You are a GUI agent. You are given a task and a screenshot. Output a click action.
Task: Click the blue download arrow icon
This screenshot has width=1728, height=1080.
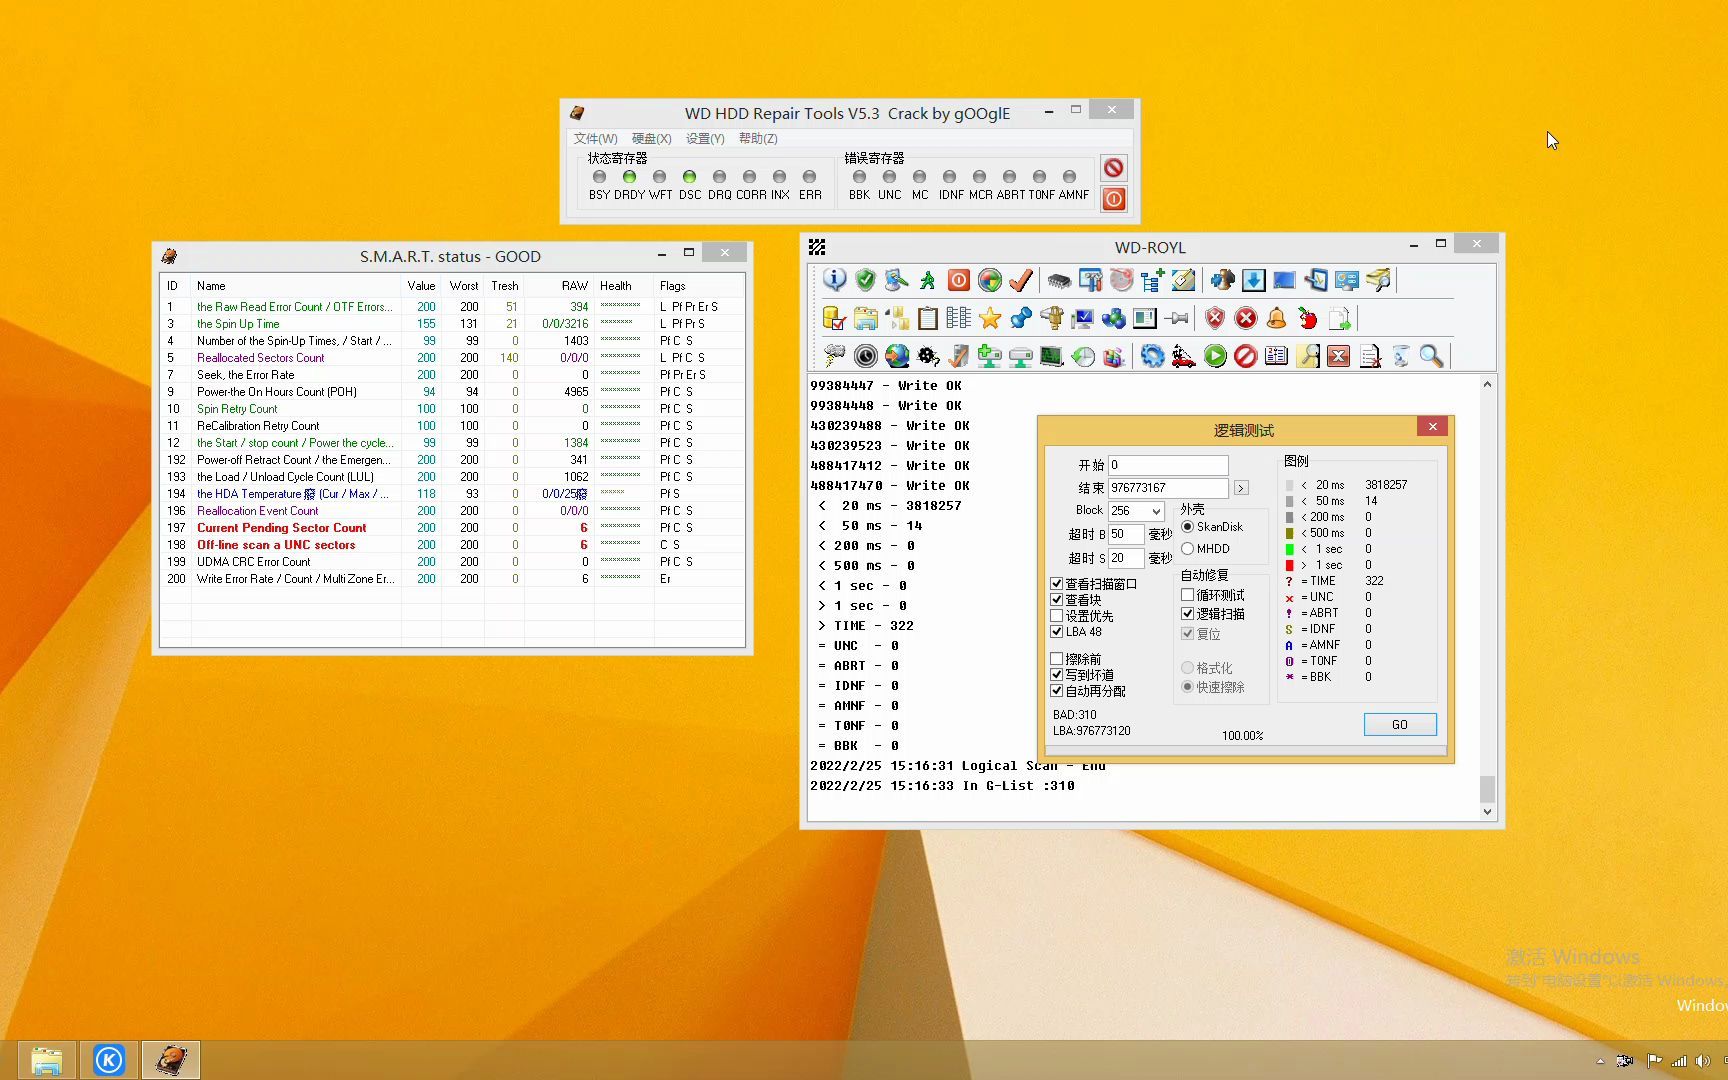[1254, 280]
